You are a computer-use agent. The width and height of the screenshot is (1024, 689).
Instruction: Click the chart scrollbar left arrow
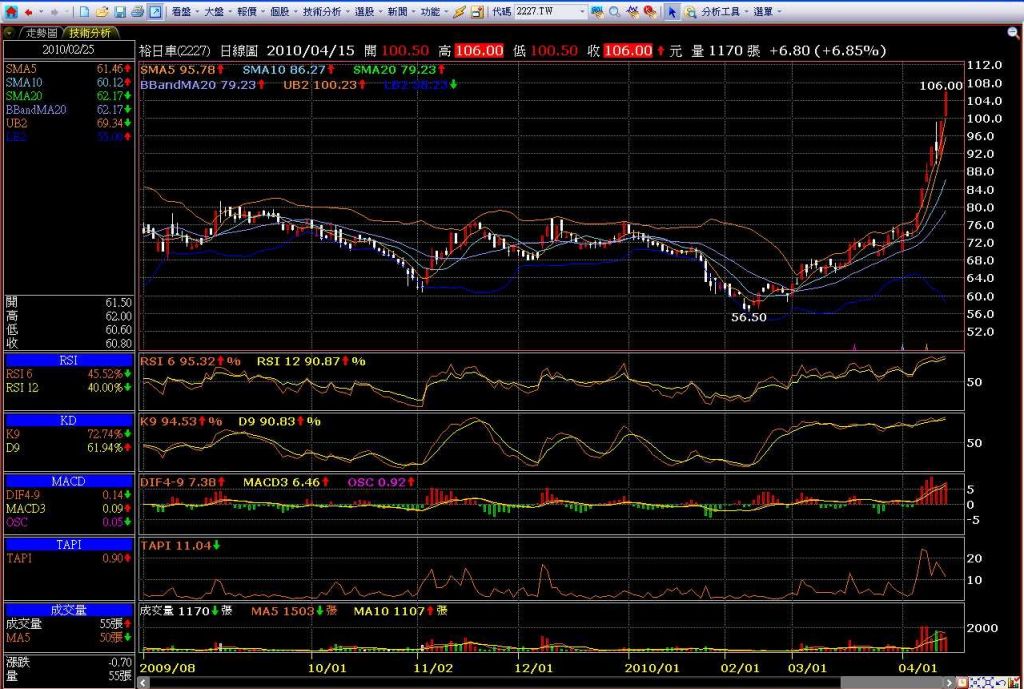tap(144, 683)
